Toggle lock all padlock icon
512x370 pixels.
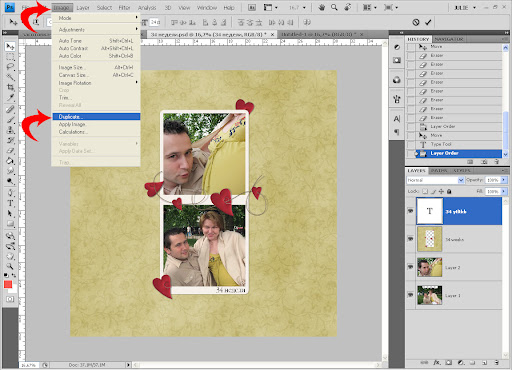tap(449, 191)
